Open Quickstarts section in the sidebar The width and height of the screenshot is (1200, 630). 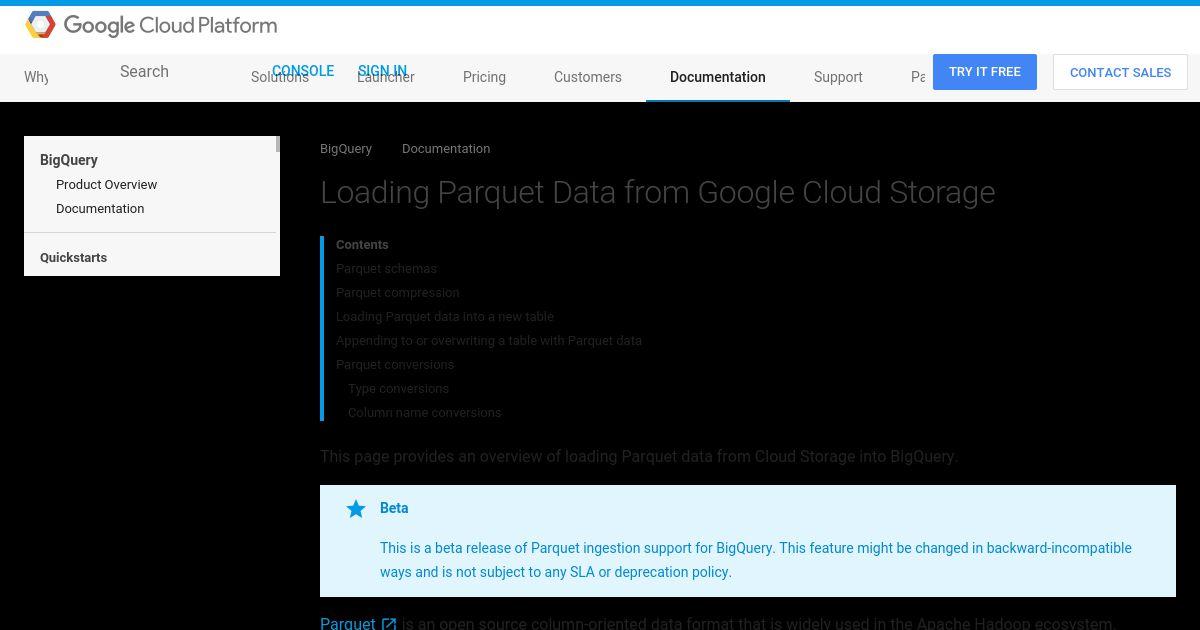click(73, 257)
